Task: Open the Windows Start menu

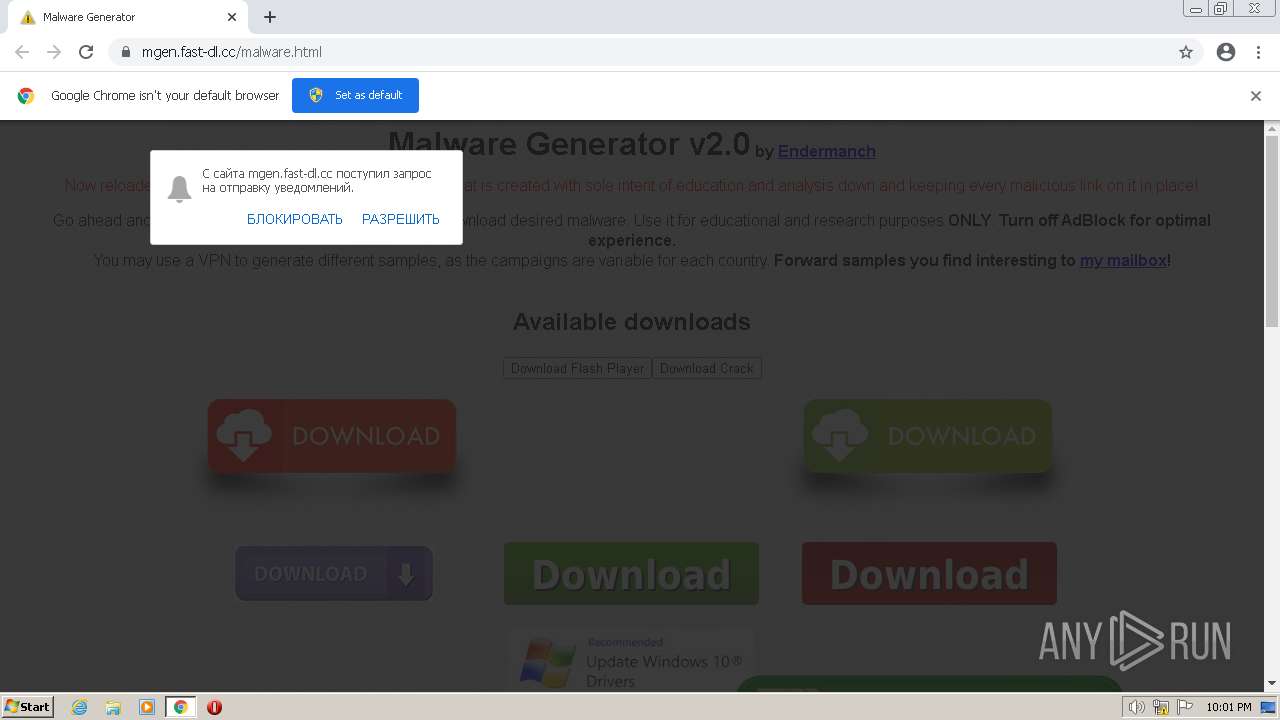Action: [x=28, y=706]
